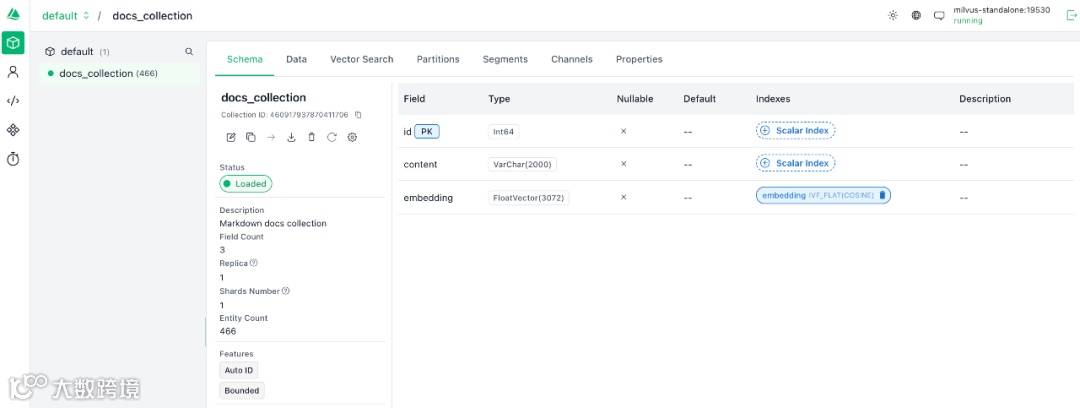The image size is (1080, 408).
Task: Refresh the docs_collection schema
Action: (332, 137)
